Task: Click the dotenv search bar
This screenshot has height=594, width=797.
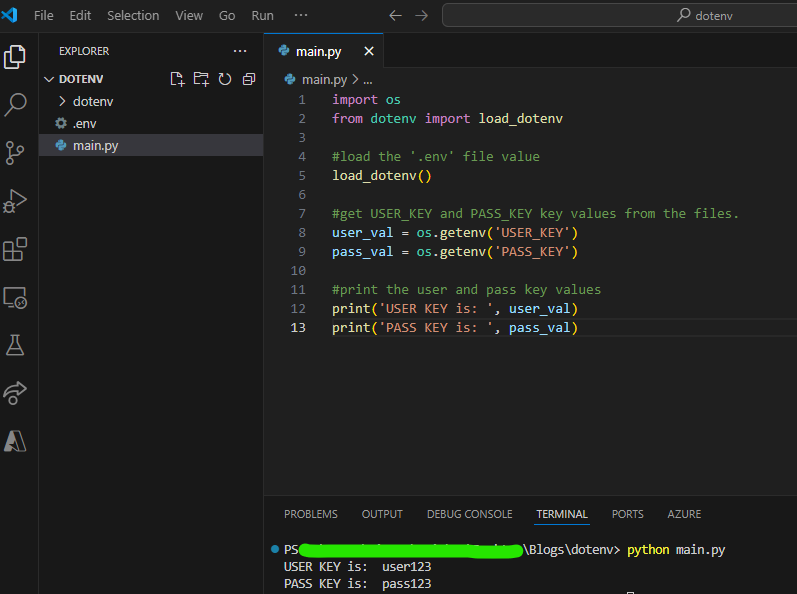Action: click(x=620, y=16)
